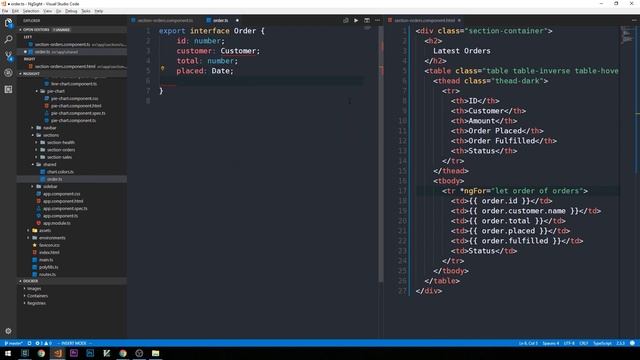Screen dimensions: 640x360
Task: Open the Edit menu
Action: (15, 11)
